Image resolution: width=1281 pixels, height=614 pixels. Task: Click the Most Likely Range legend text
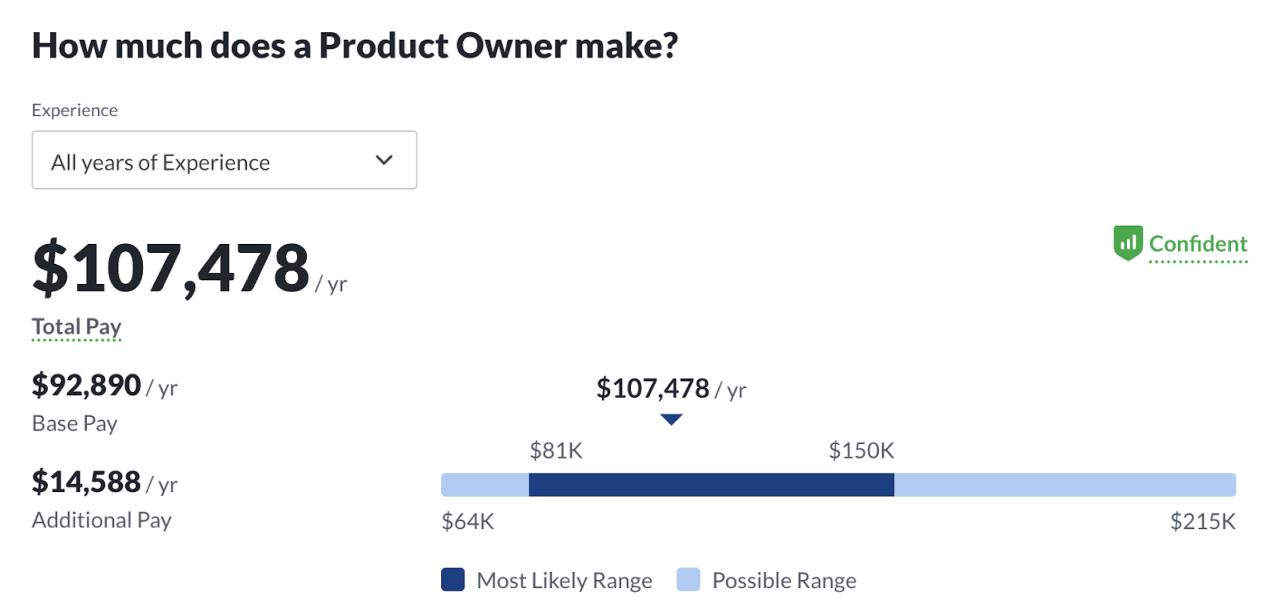(564, 581)
